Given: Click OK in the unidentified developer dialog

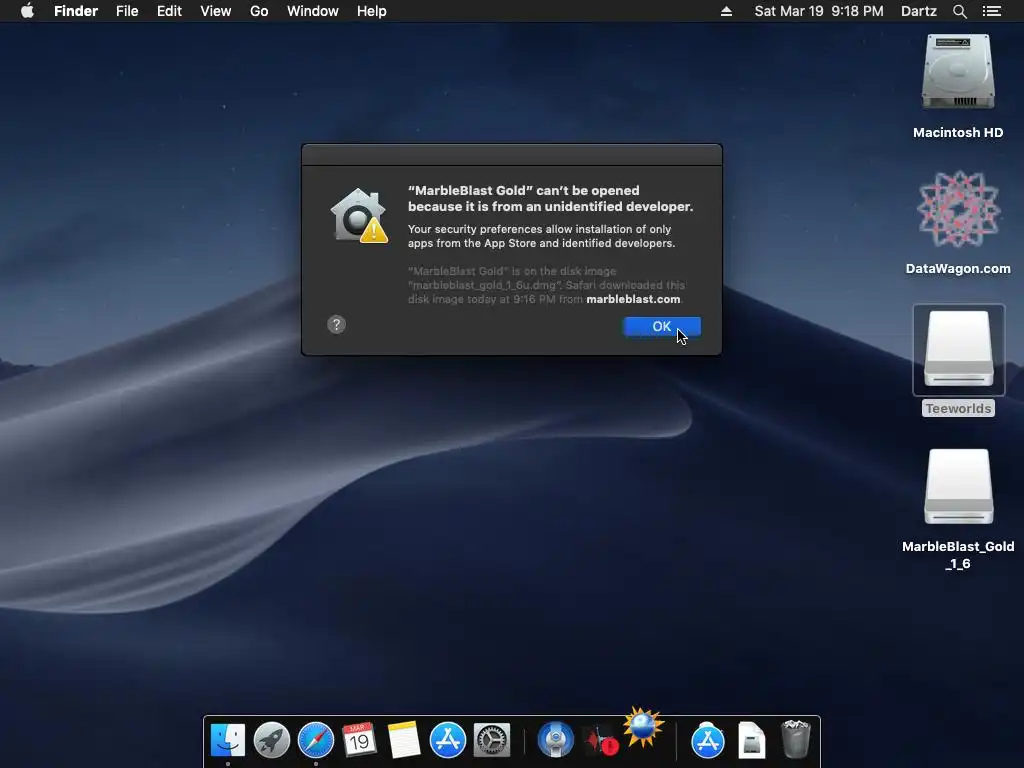Looking at the screenshot, I should coord(662,327).
